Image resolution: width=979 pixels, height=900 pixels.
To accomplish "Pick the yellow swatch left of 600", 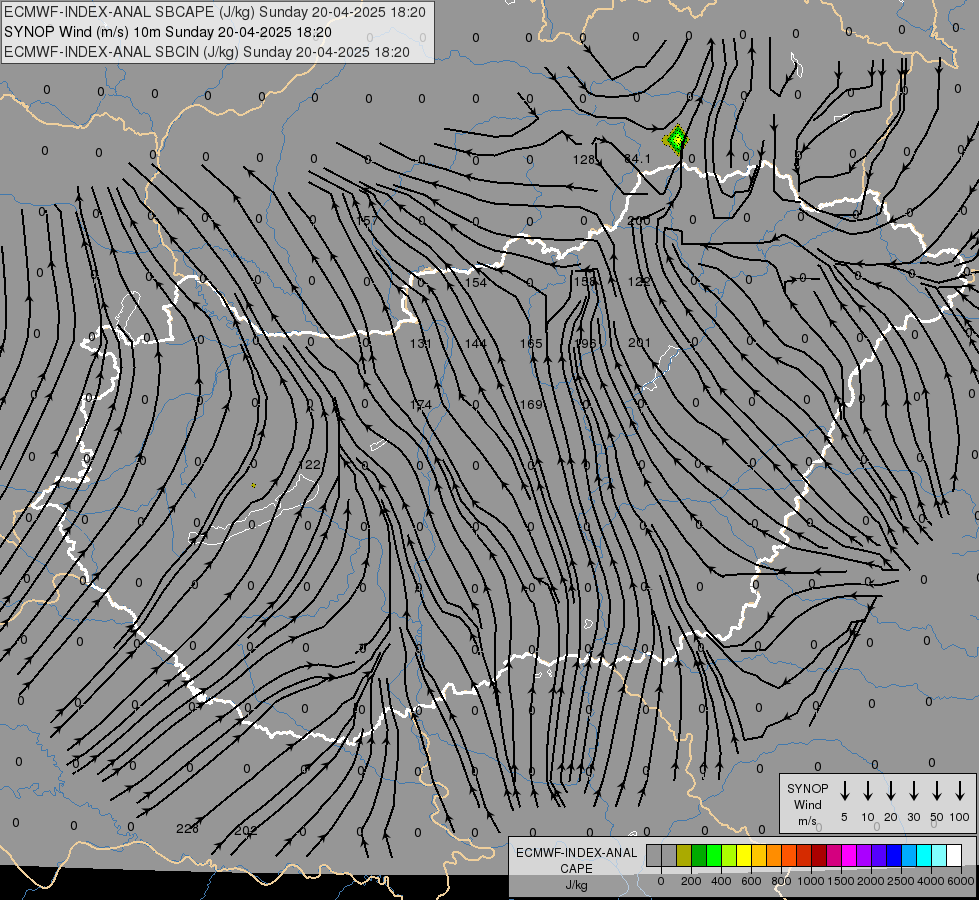I will [x=744, y=856].
